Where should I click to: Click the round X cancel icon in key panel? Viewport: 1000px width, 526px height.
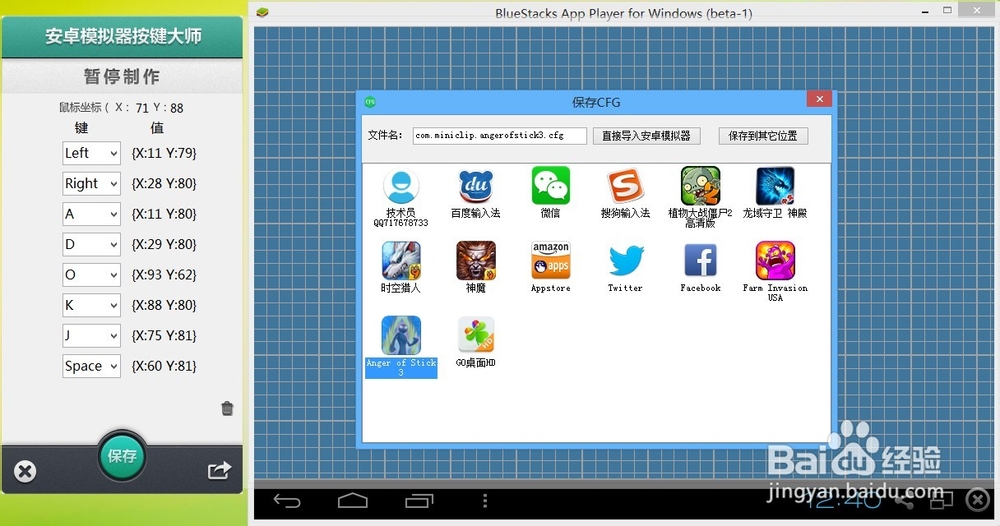tap(25, 471)
